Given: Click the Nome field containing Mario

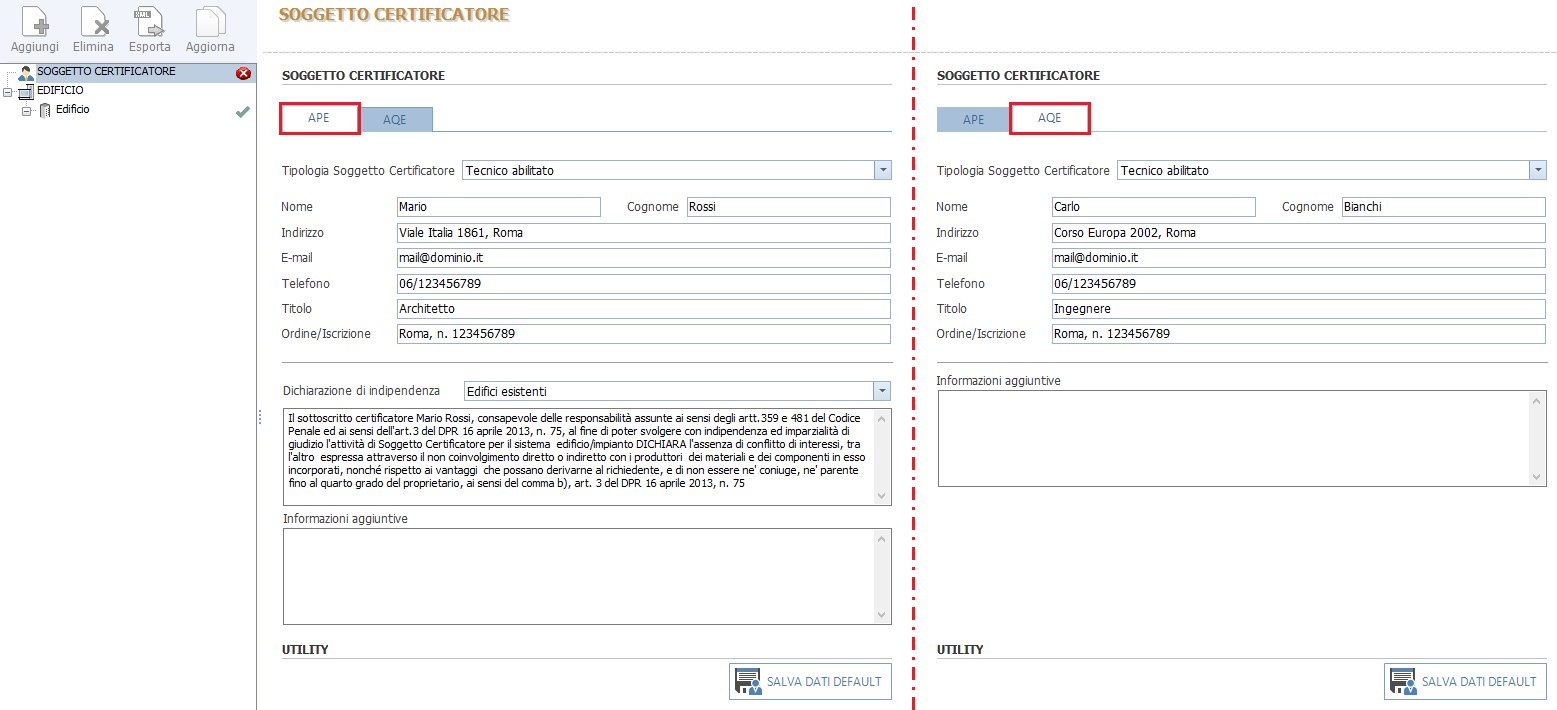Looking at the screenshot, I should pos(498,207).
